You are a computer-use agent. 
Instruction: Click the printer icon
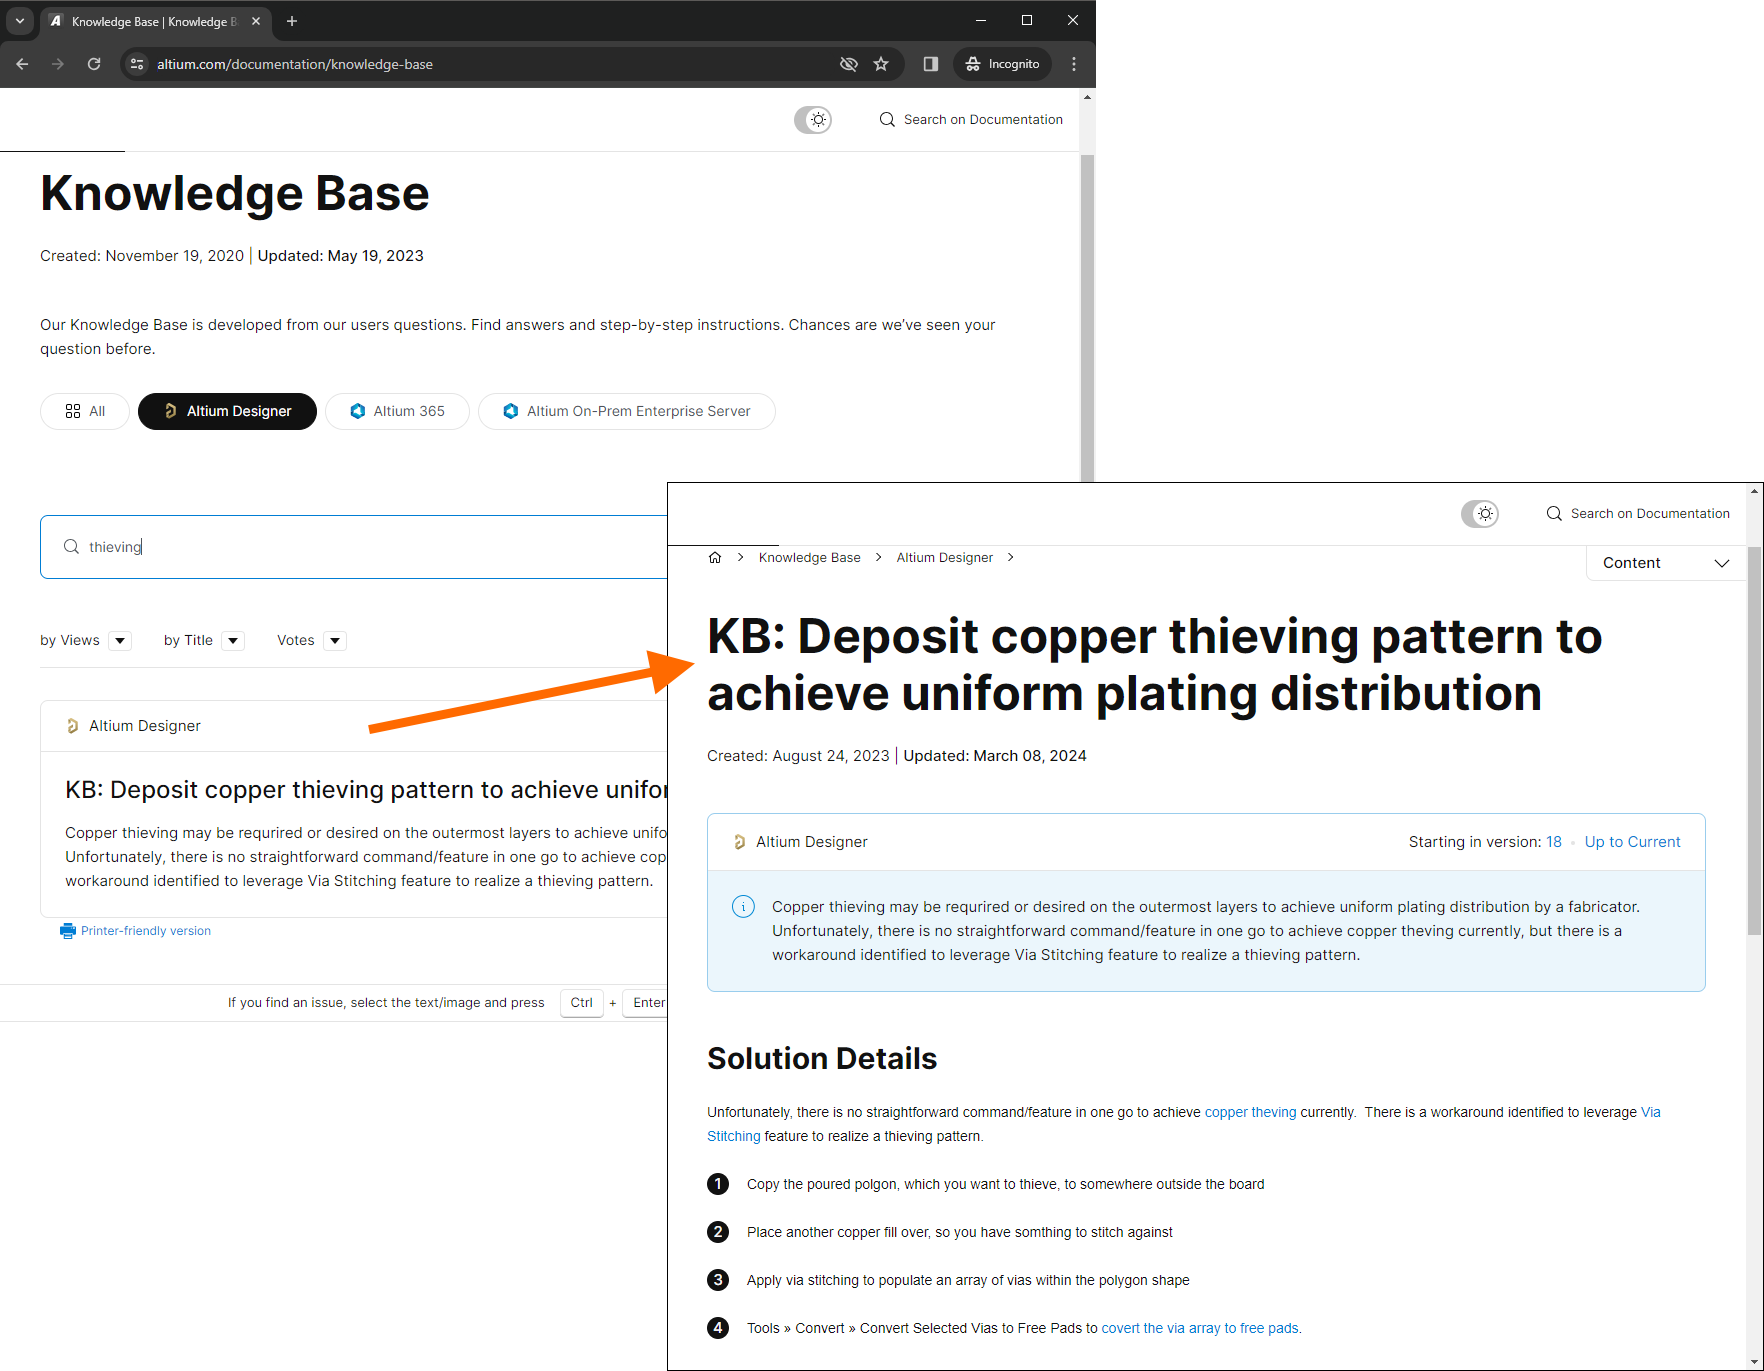pos(68,931)
